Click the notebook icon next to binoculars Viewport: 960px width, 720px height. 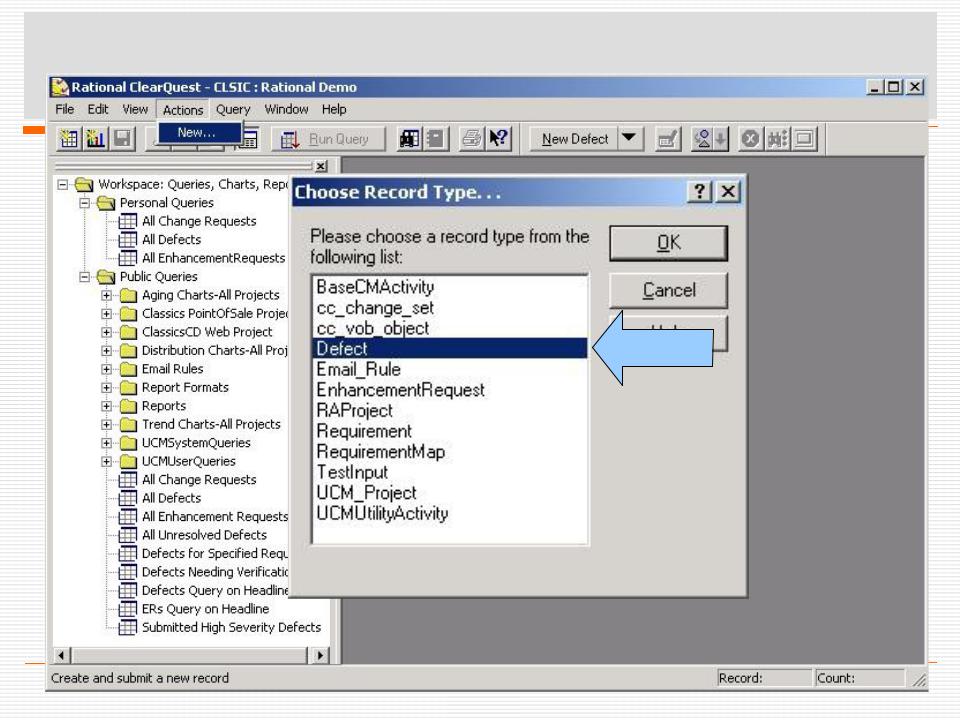[x=435, y=139]
